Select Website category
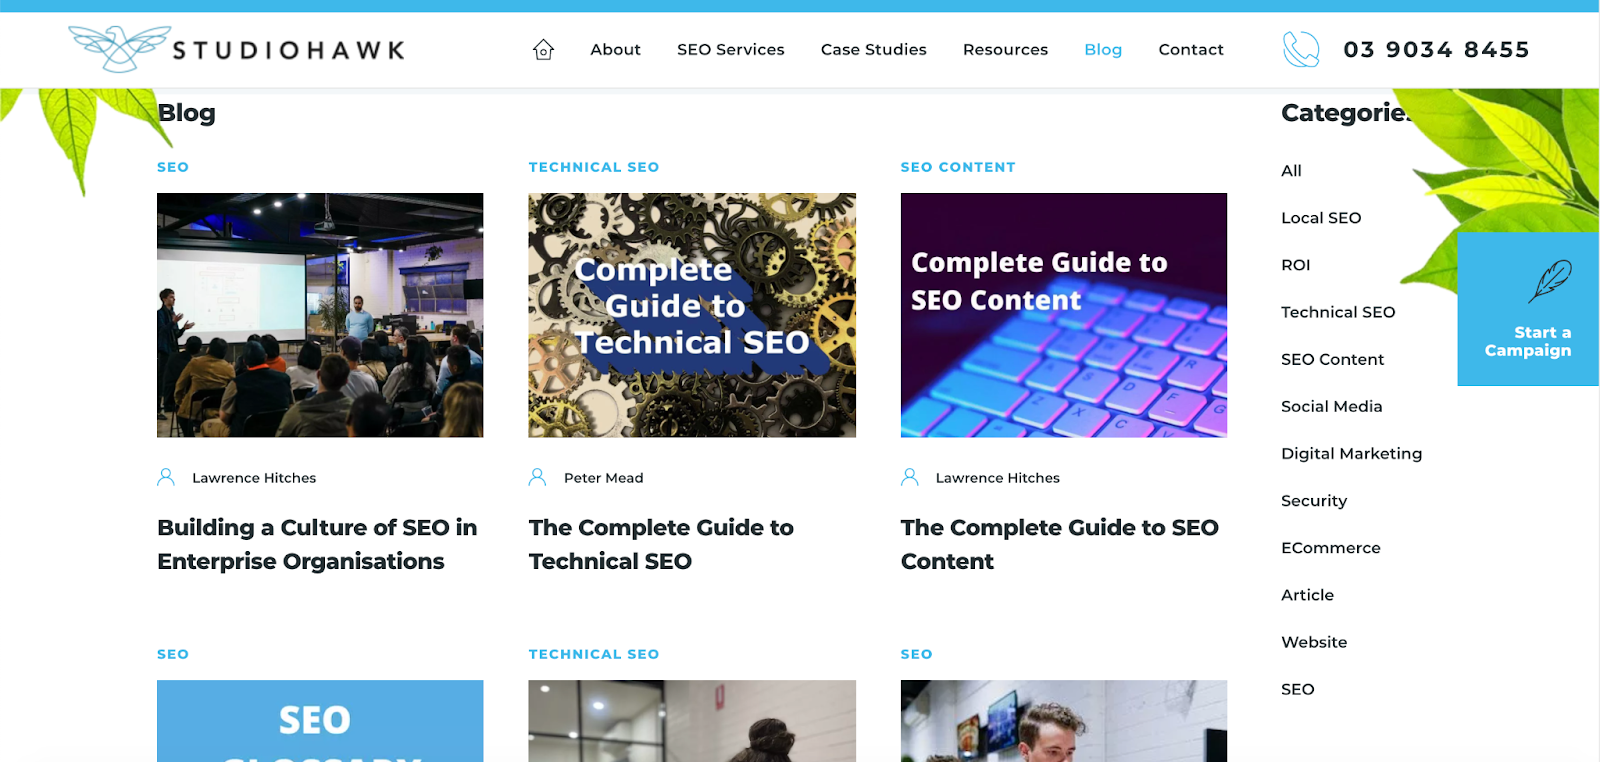The width and height of the screenshot is (1600, 762). click(x=1314, y=641)
